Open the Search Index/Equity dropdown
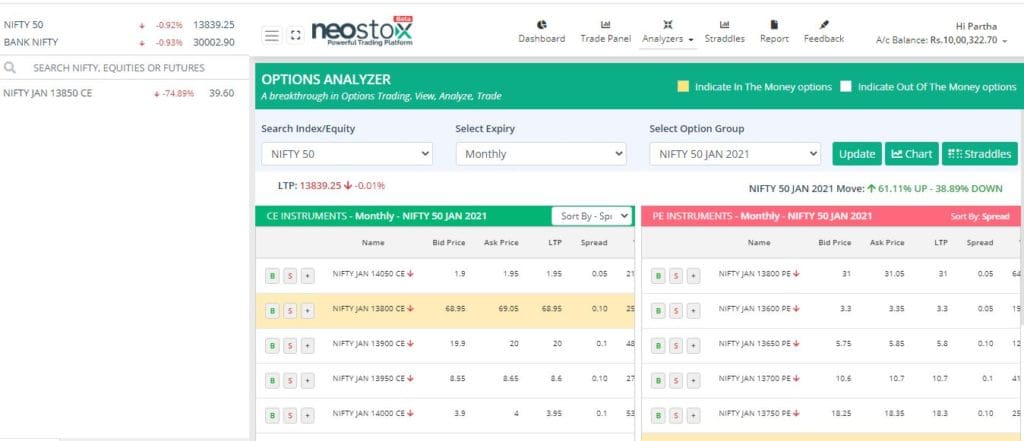Viewport: 1024px width, 441px height. pos(347,154)
